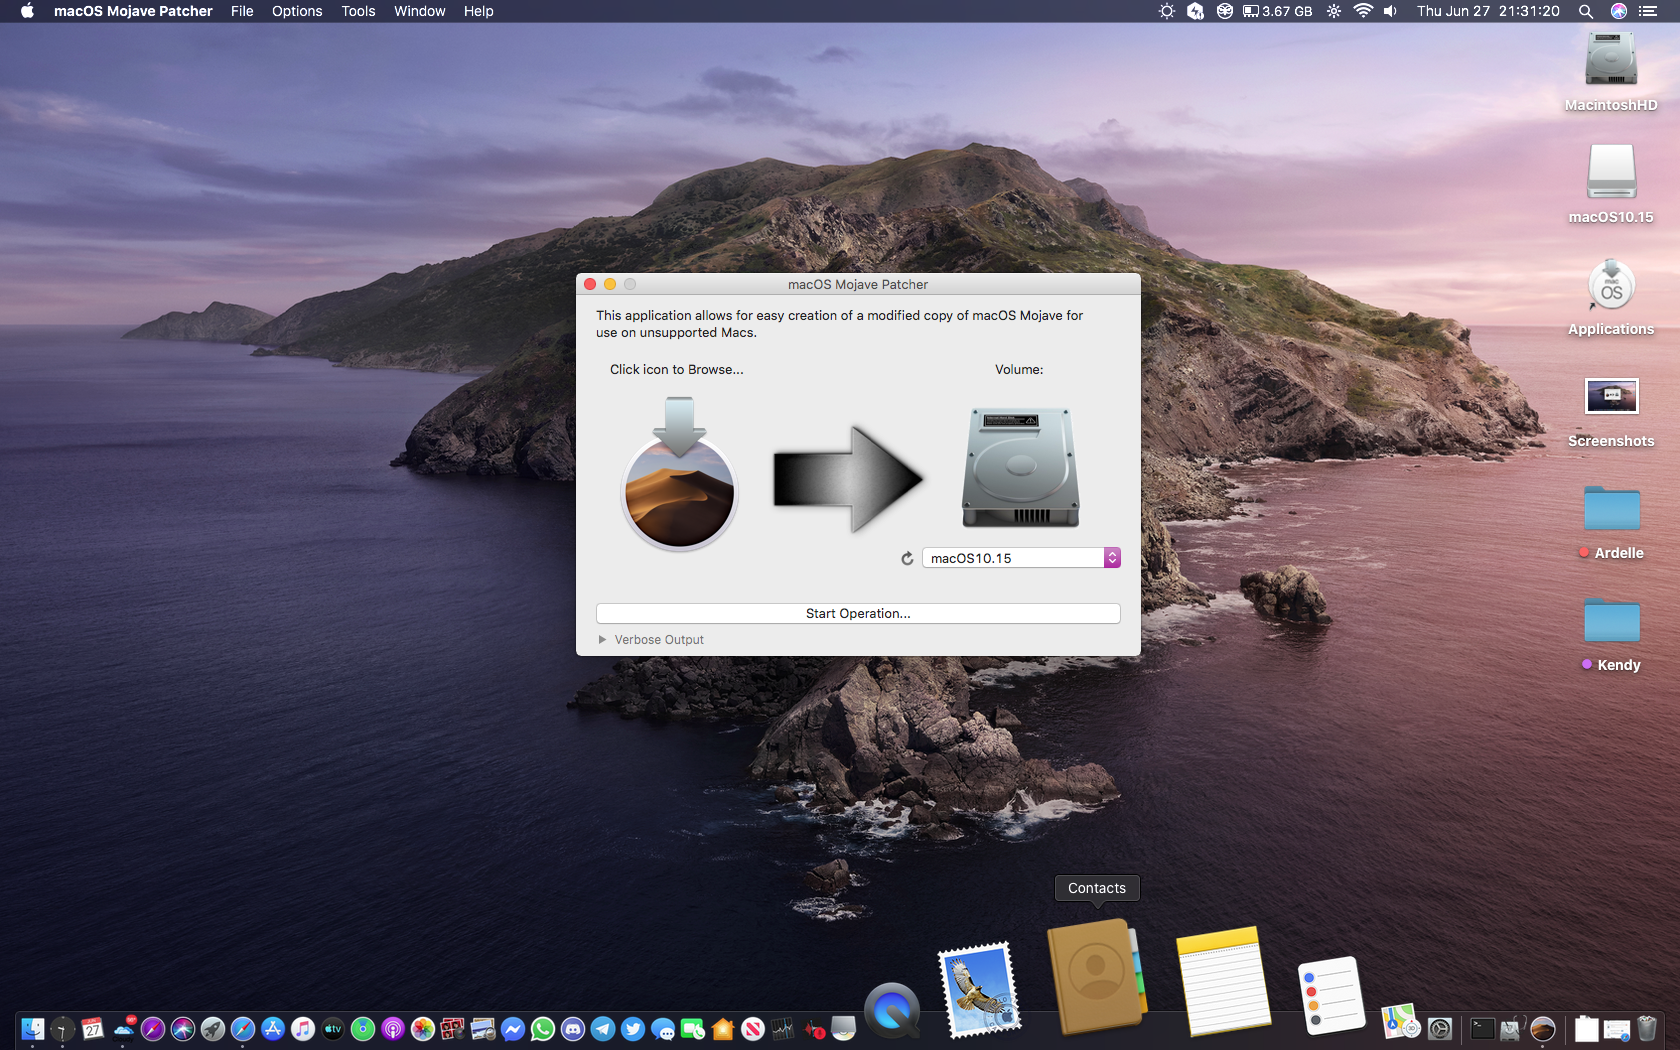Select the macOS10.15 volume on the desktop

coord(1611,184)
